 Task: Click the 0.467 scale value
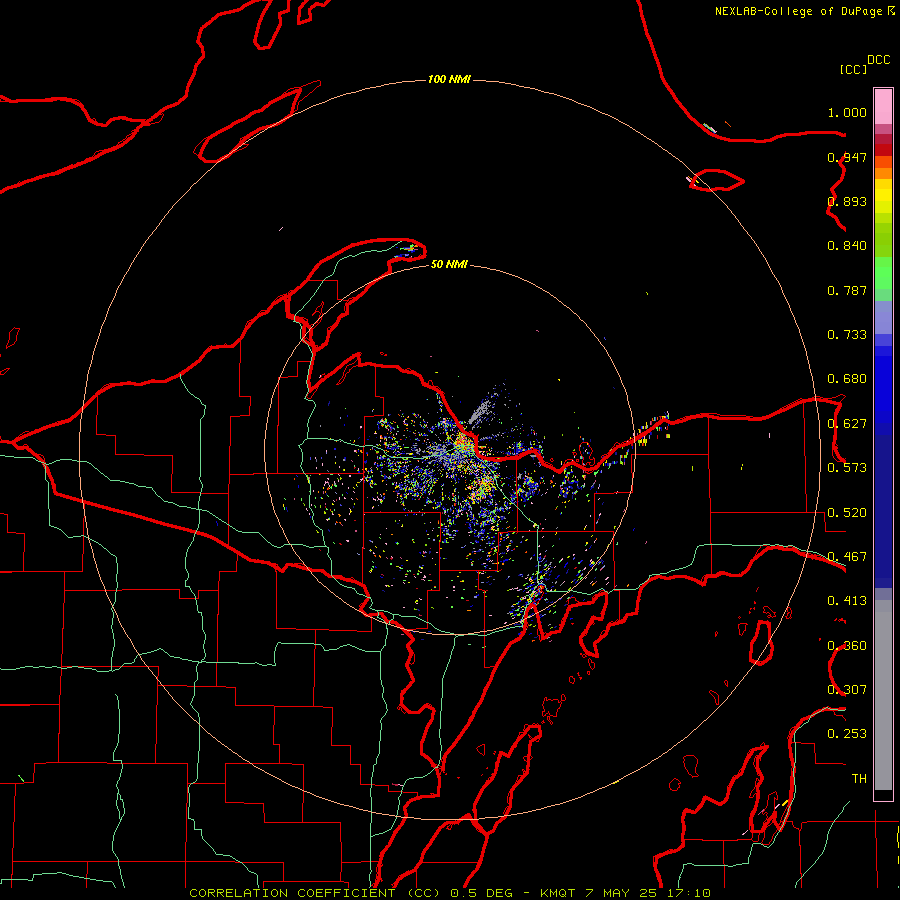coord(847,557)
